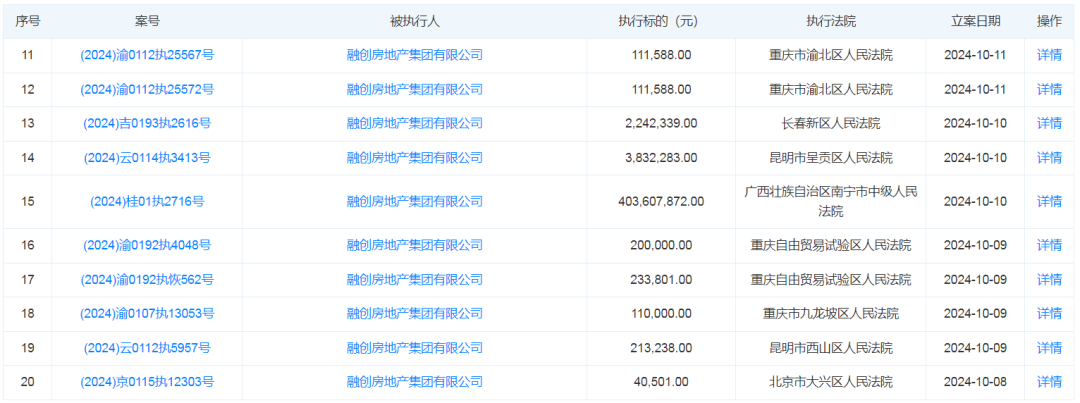Image resolution: width=1080 pixels, height=403 pixels.
Task: Select amount 200,000.00
Action: (661, 245)
